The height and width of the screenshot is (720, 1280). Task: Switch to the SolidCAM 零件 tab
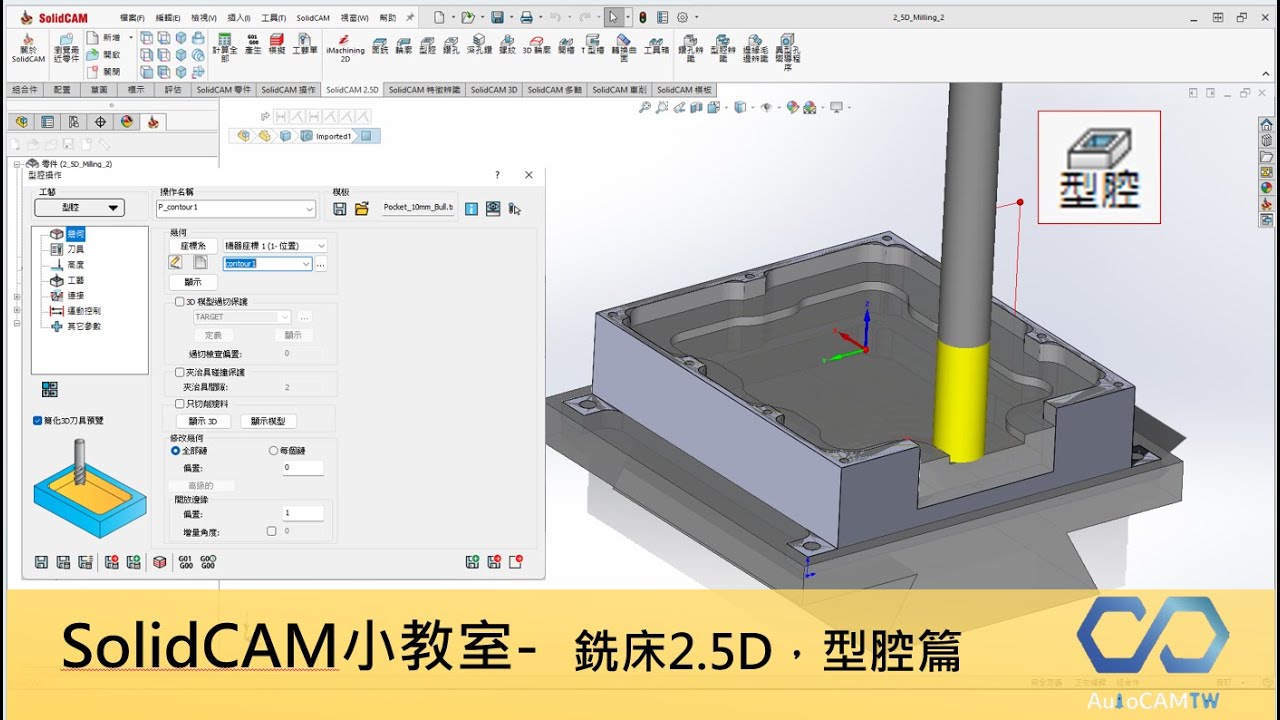coord(224,89)
